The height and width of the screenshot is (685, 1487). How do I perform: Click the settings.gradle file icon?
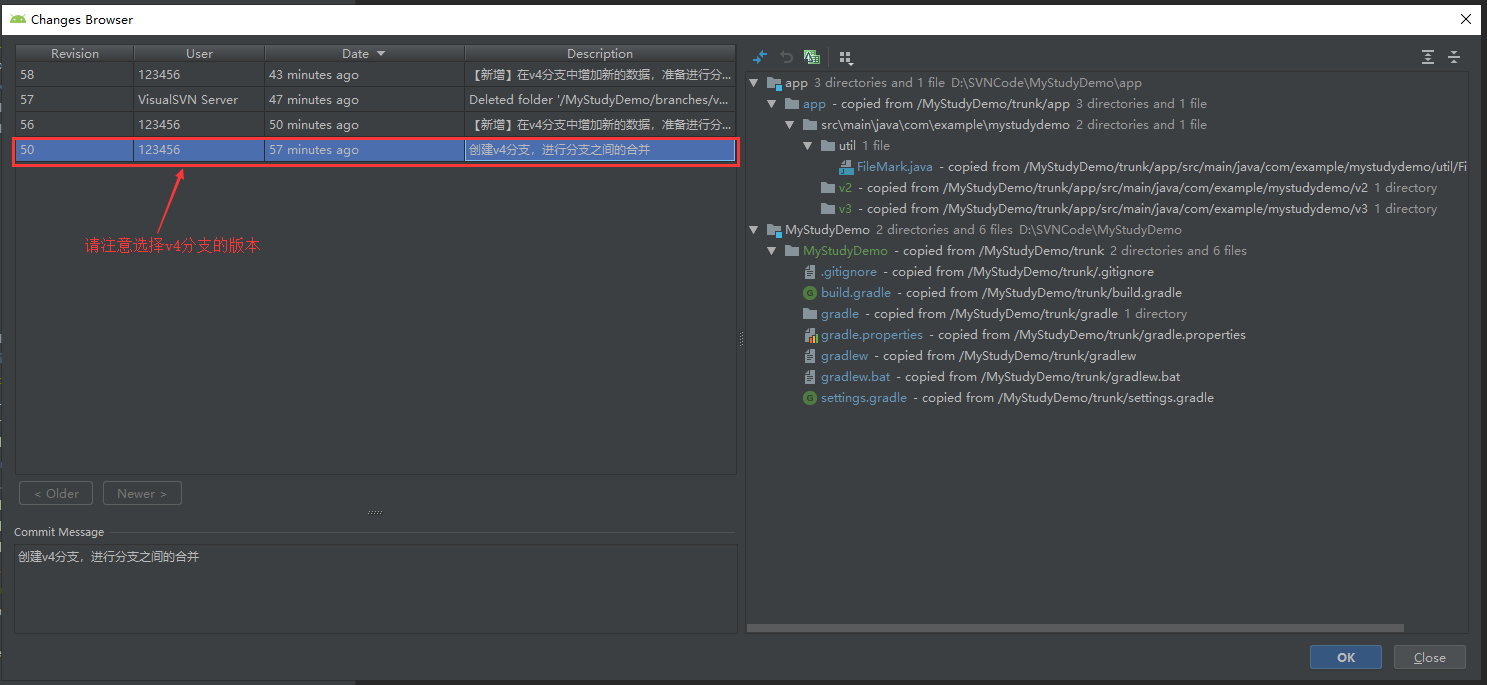810,398
